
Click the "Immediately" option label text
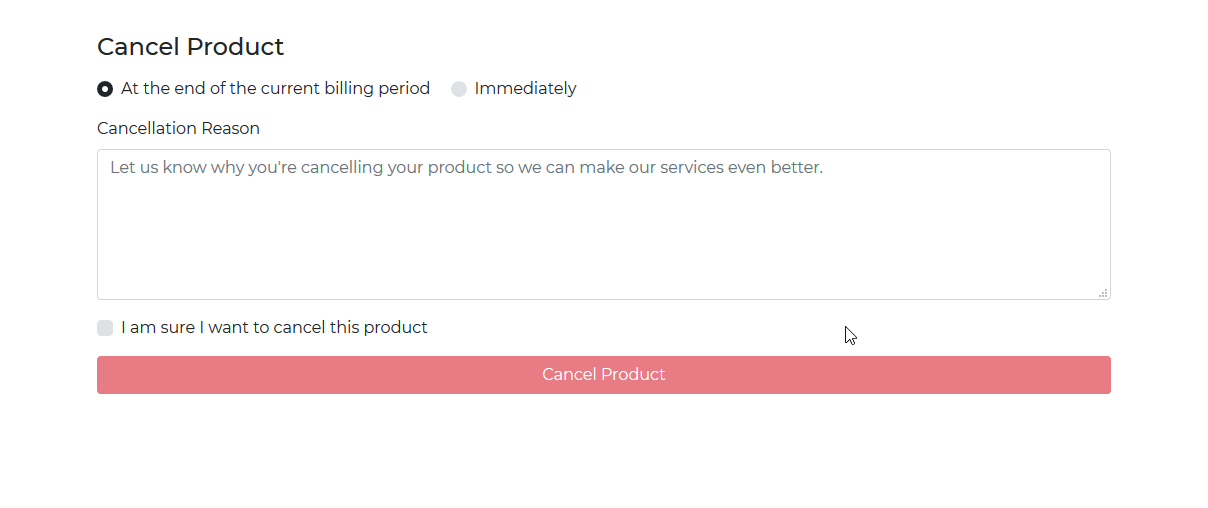pyautogui.click(x=525, y=88)
